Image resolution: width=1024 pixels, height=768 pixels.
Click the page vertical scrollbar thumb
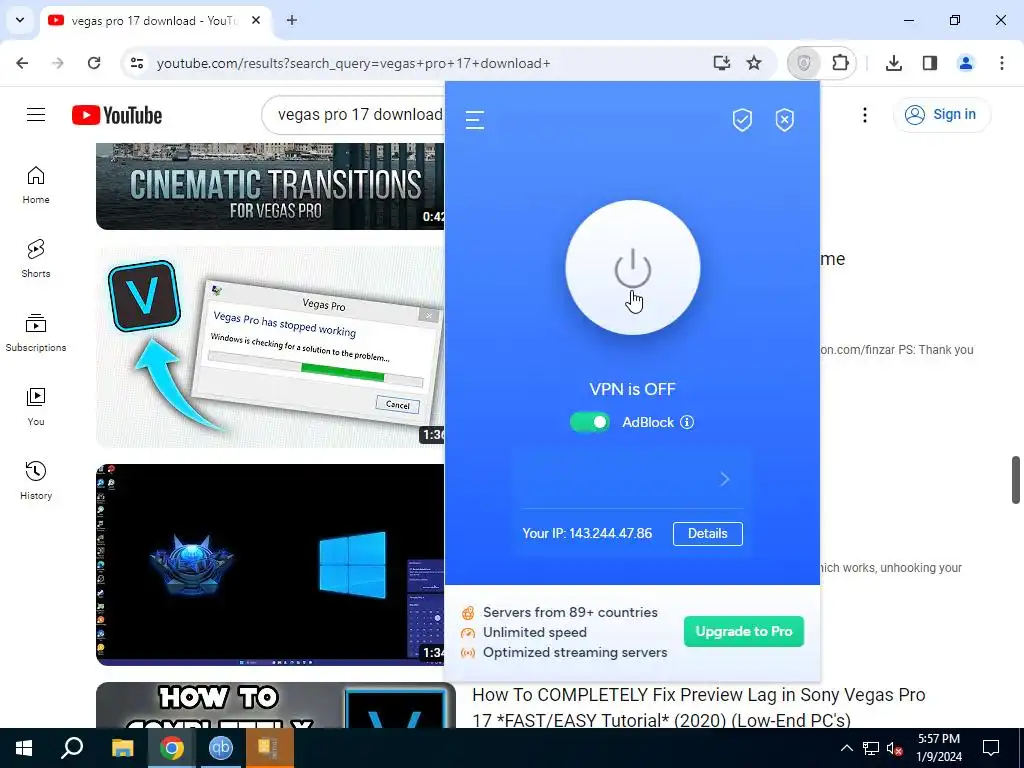(1016, 480)
